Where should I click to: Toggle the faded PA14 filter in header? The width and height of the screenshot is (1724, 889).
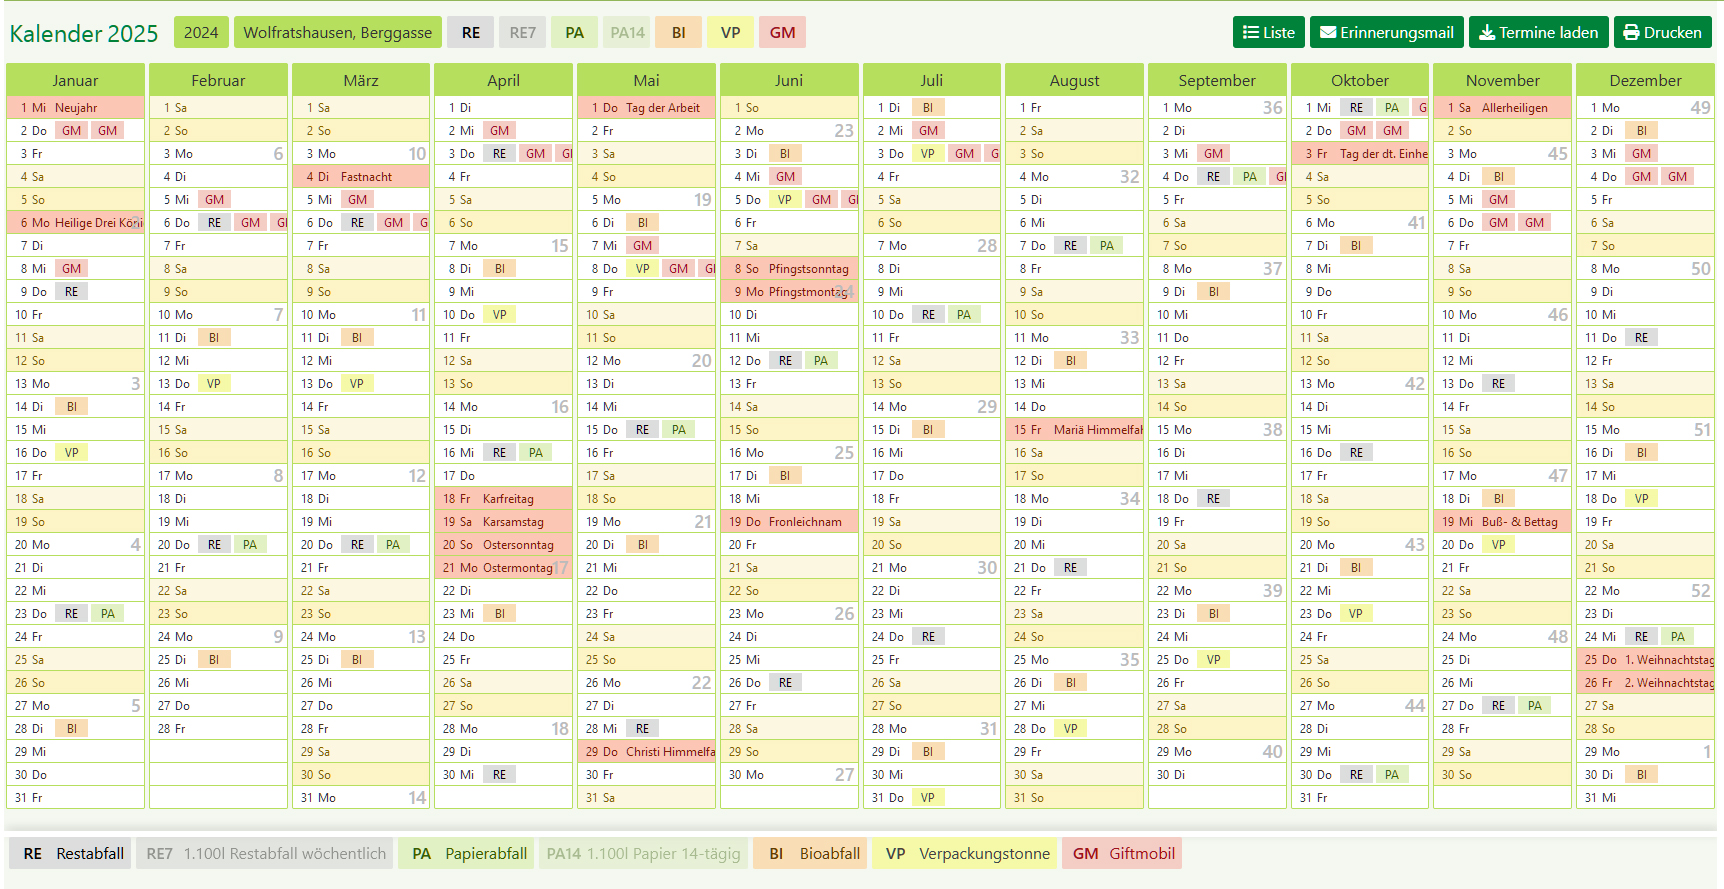(x=627, y=32)
